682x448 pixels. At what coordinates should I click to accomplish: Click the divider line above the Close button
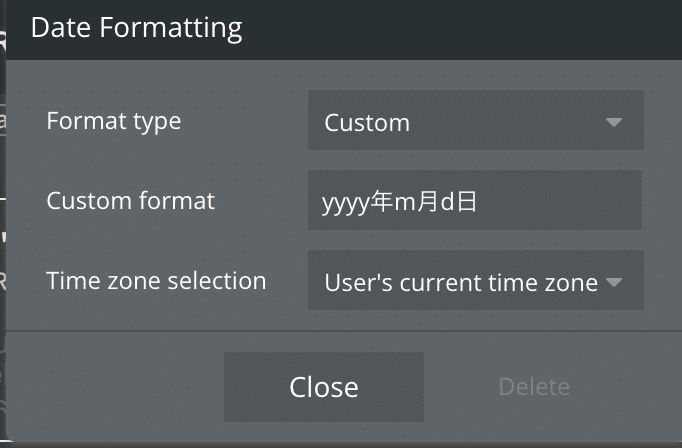click(x=344, y=331)
